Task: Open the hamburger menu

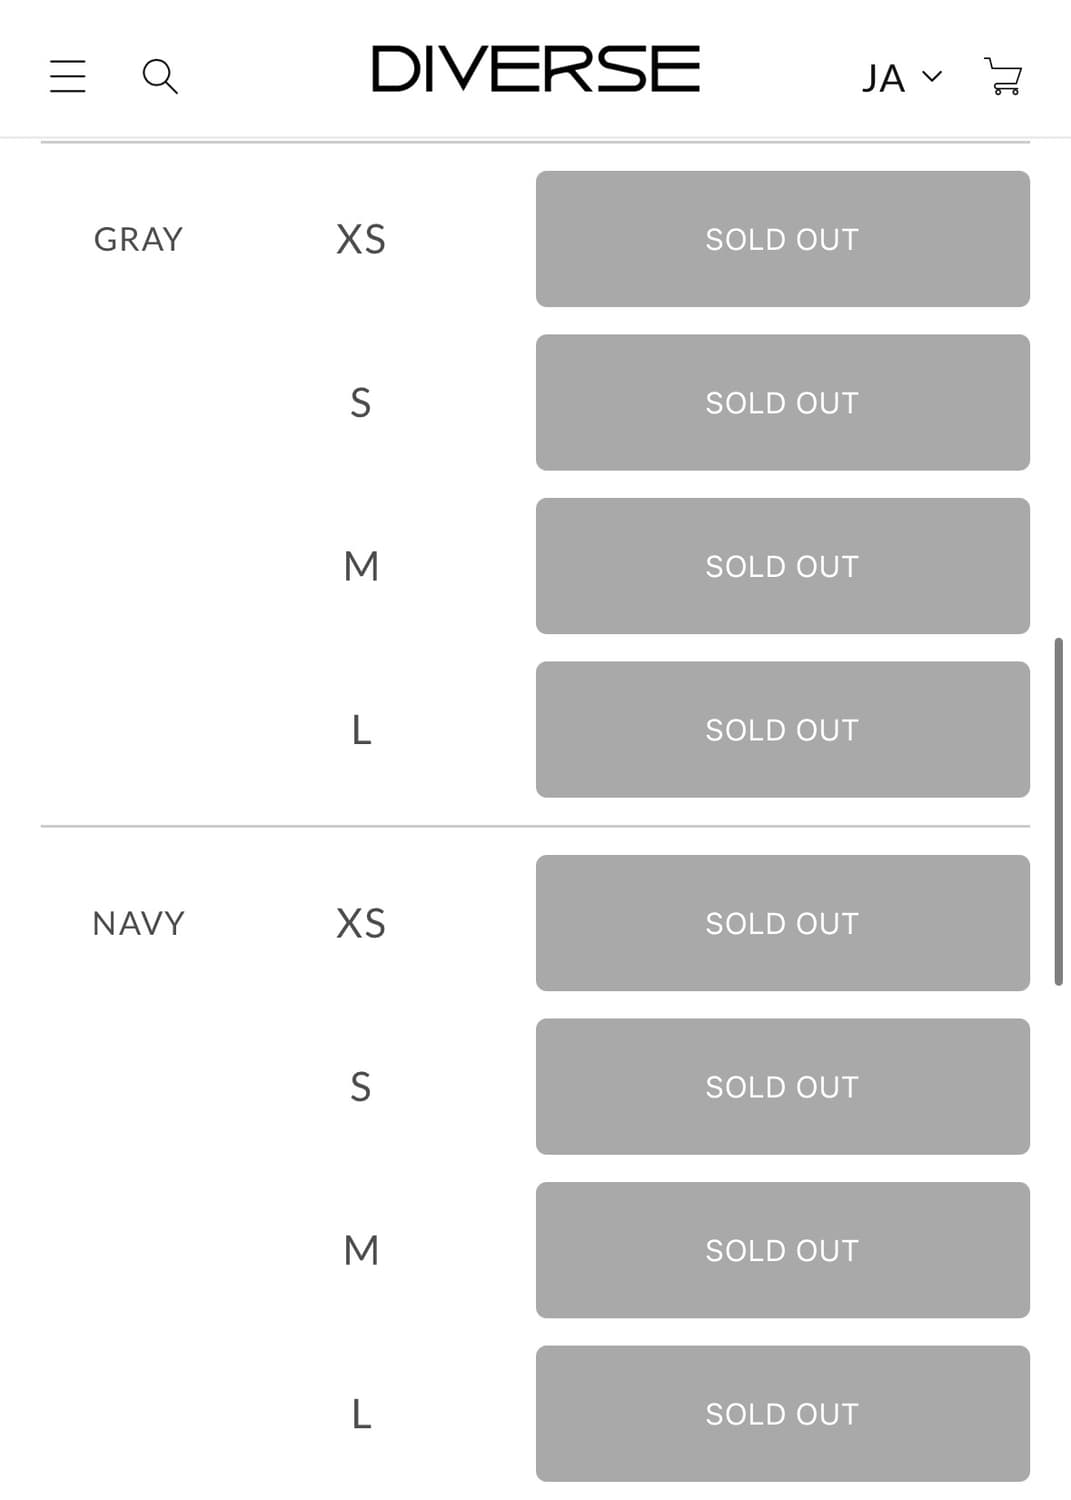Action: coord(68,76)
